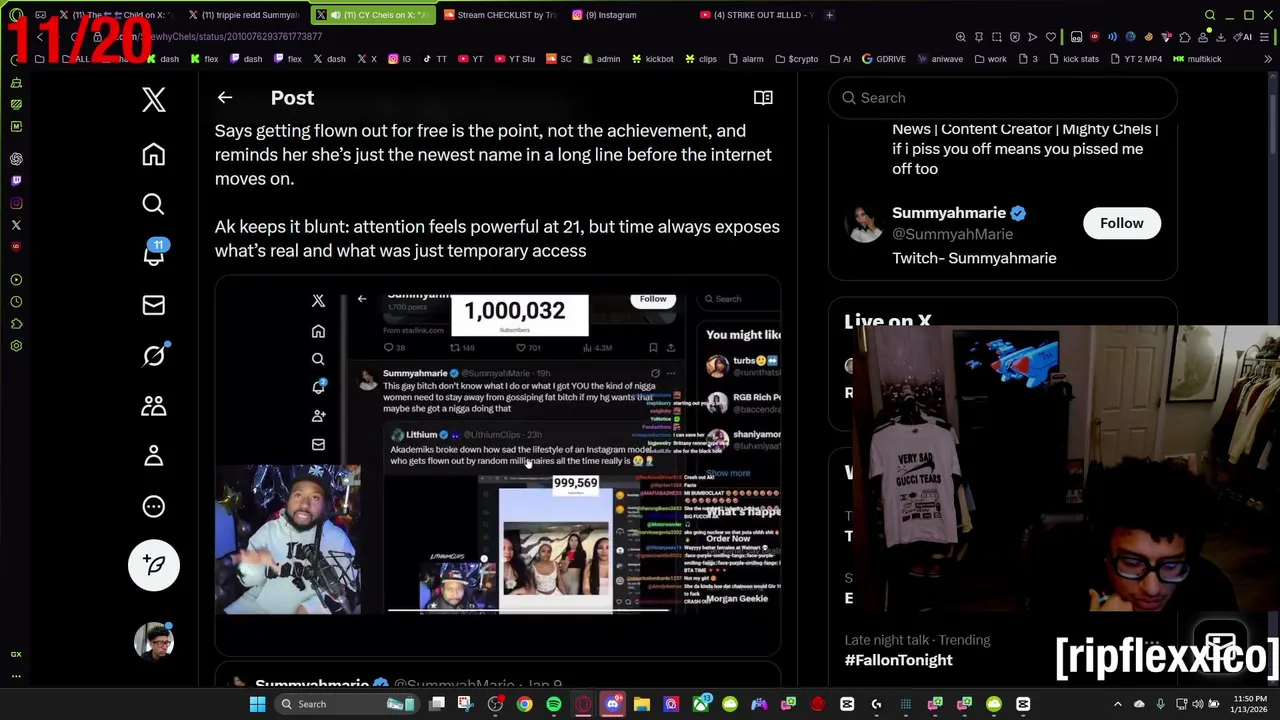This screenshot has width=1280, height=720.
Task: Open Spotify from the taskbar
Action: click(x=554, y=704)
